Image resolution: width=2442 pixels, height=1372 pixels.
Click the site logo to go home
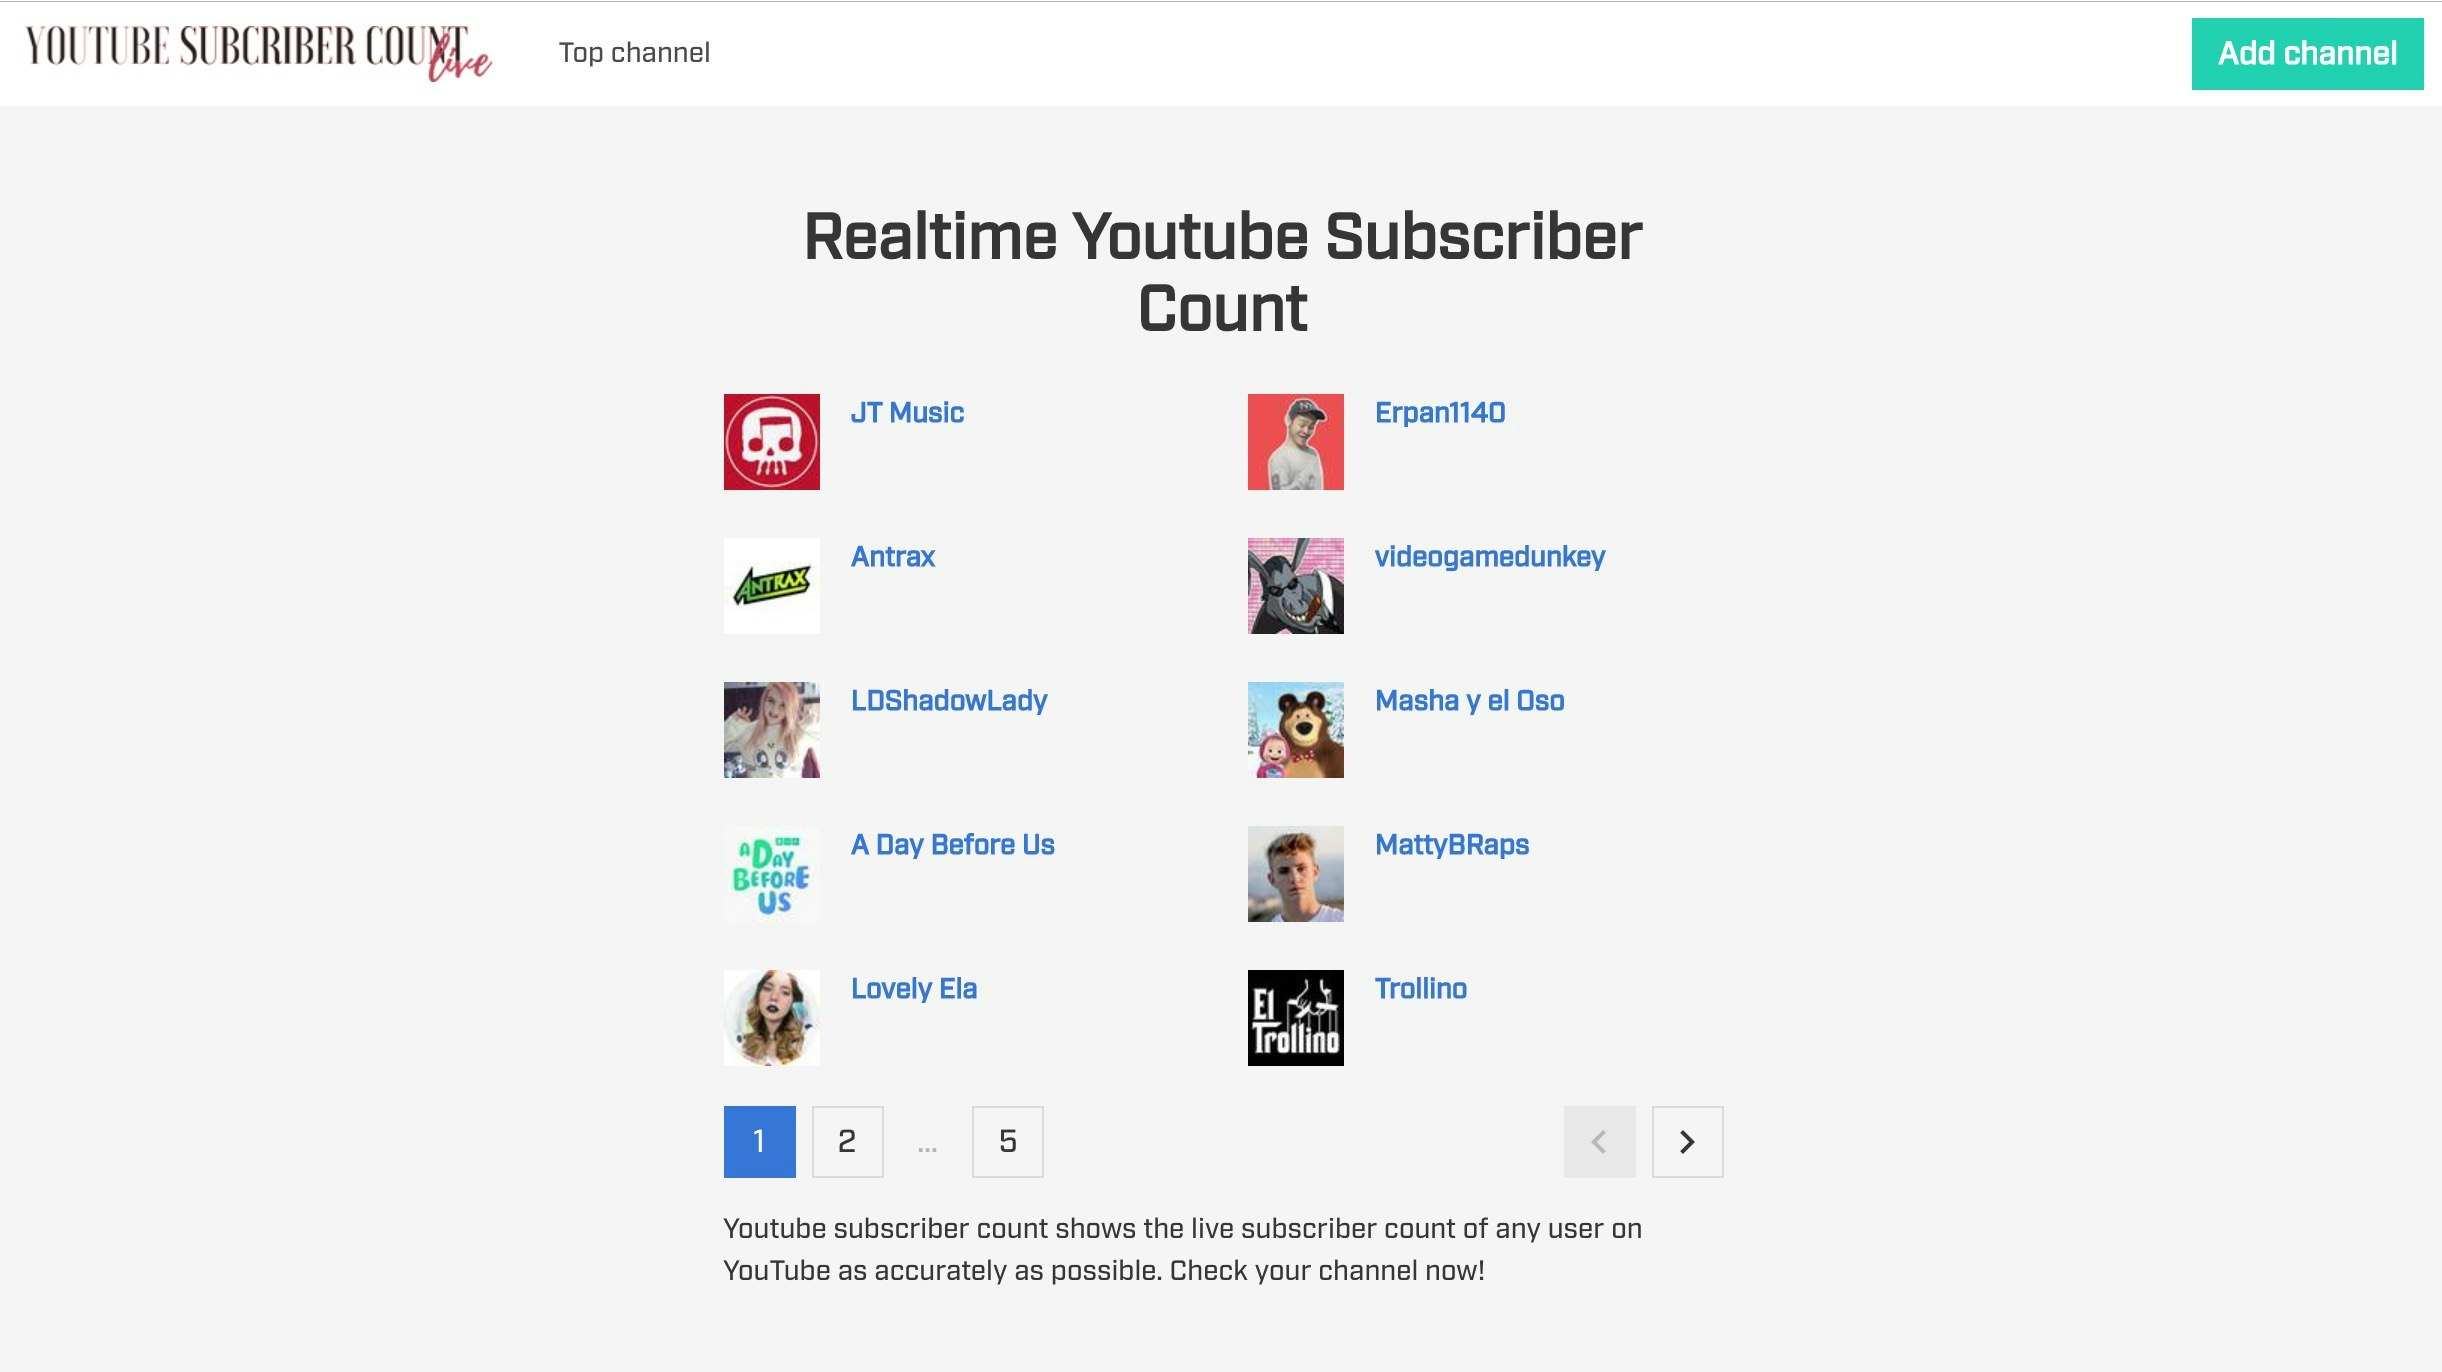[x=258, y=50]
